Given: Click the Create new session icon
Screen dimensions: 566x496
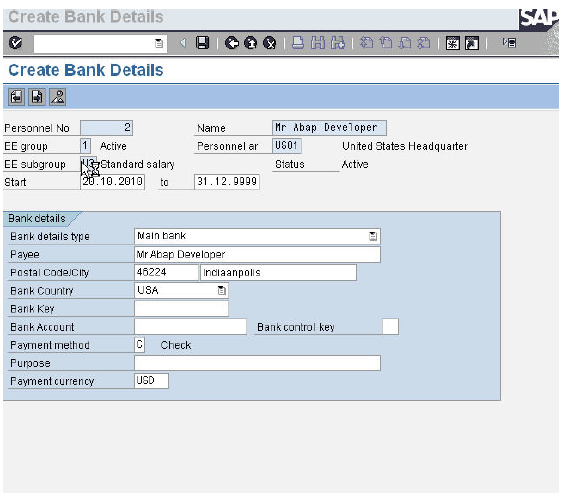Looking at the screenshot, I should [453, 43].
